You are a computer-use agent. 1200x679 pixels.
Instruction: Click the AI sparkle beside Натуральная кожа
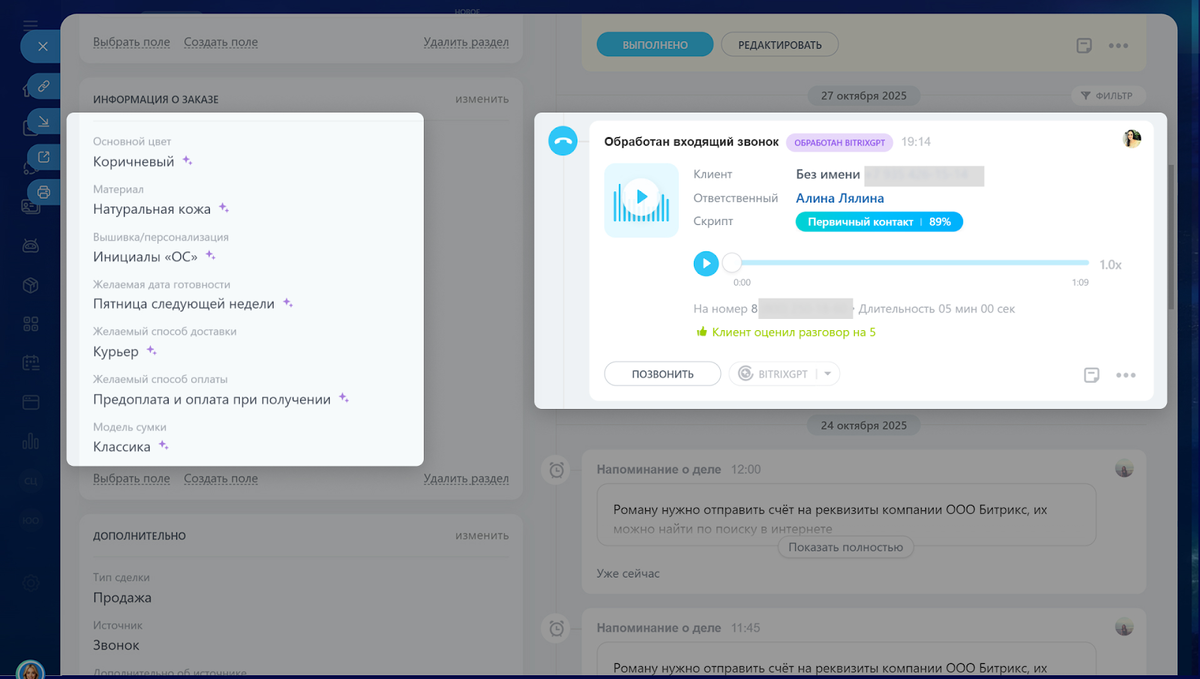(224, 208)
